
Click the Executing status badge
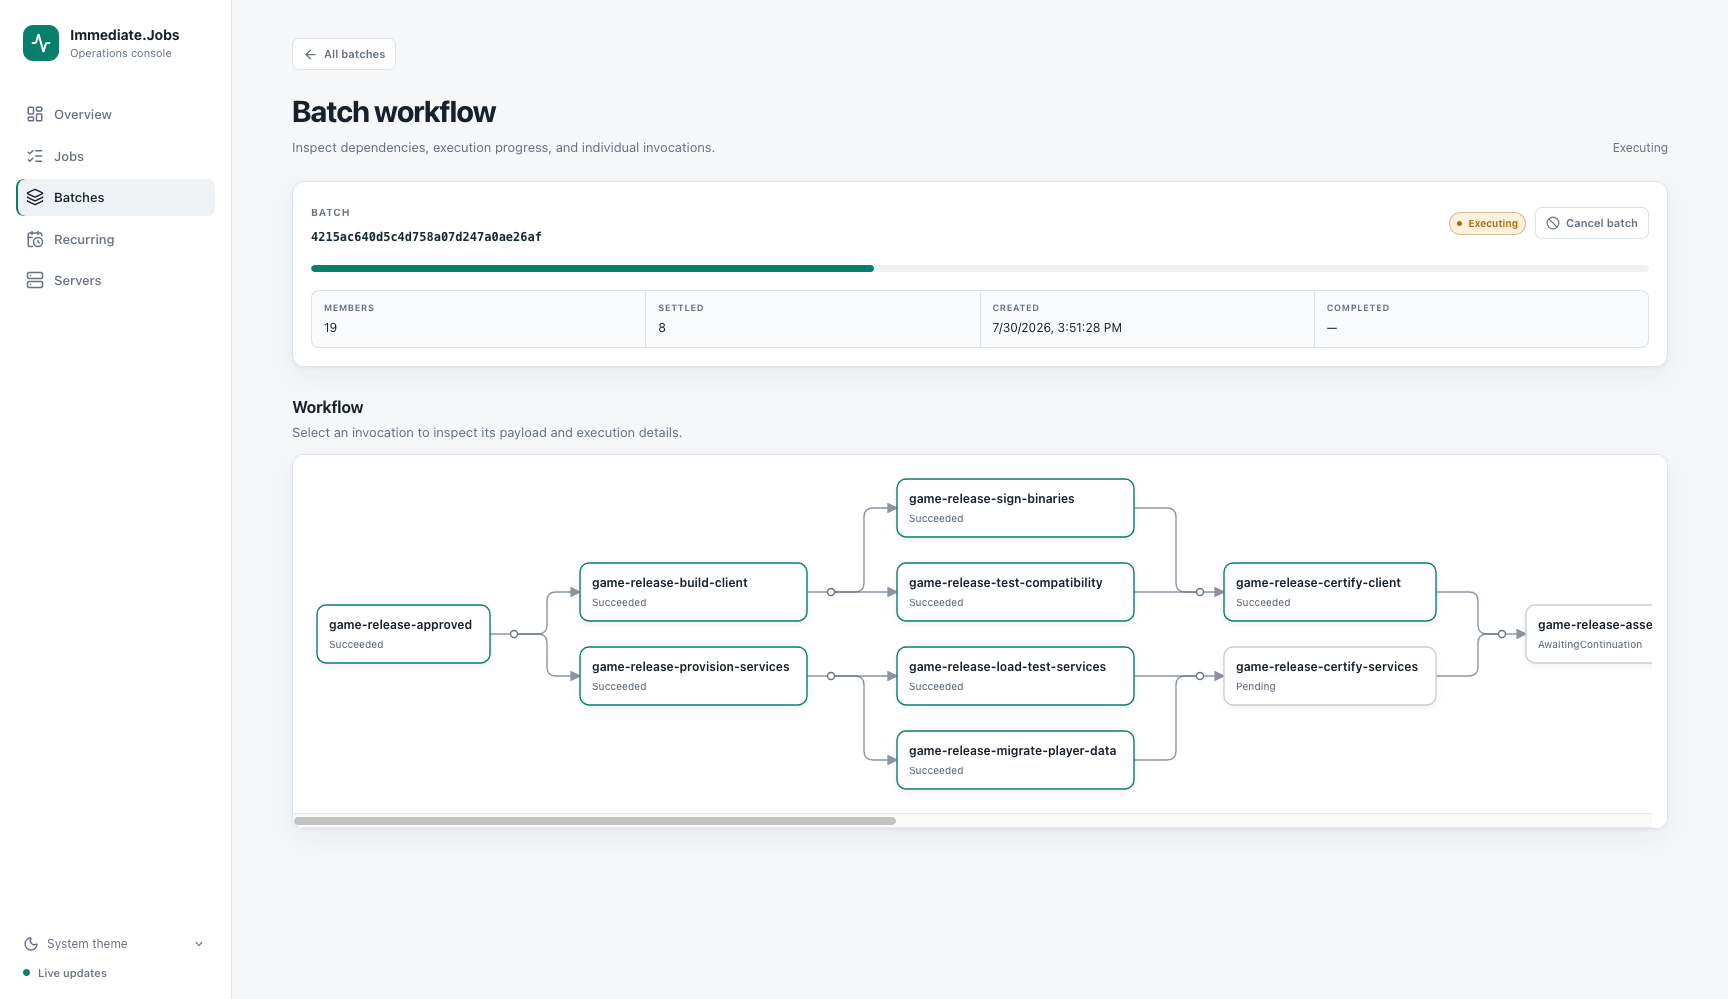(1487, 223)
